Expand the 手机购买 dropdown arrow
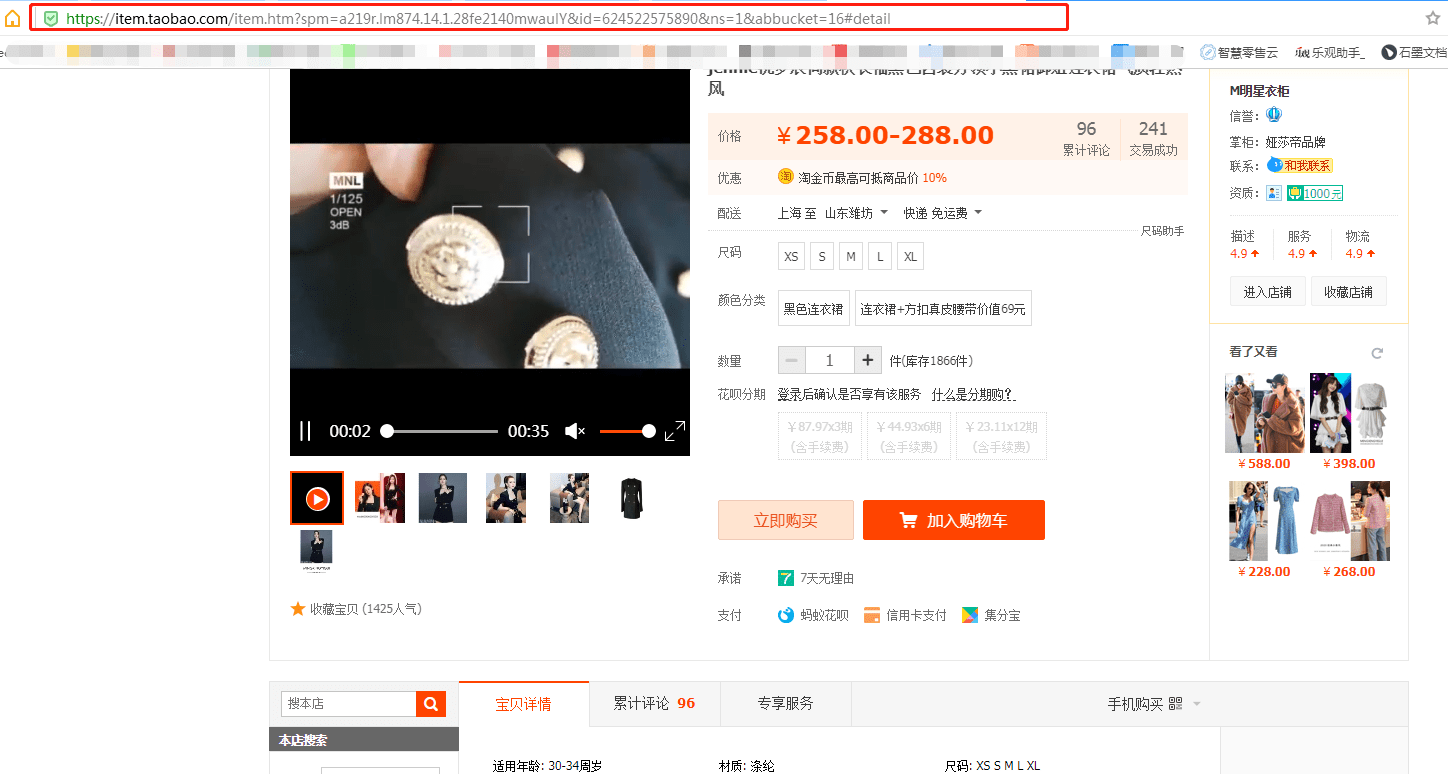Image resolution: width=1448 pixels, height=774 pixels. pyautogui.click(x=1197, y=704)
